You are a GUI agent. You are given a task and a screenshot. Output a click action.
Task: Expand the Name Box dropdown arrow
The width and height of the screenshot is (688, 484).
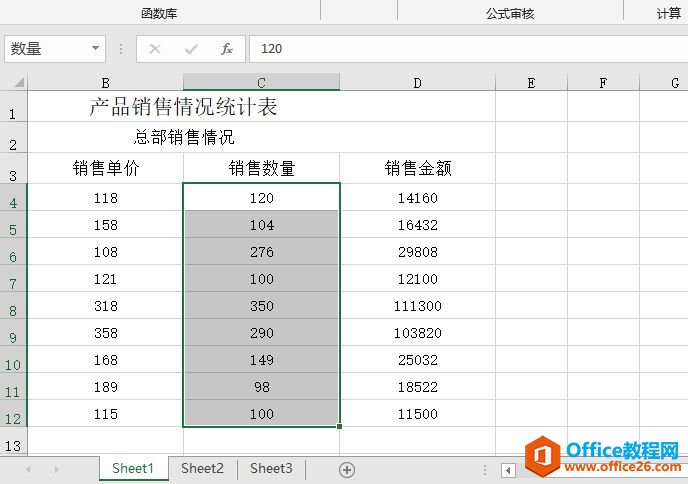point(95,48)
